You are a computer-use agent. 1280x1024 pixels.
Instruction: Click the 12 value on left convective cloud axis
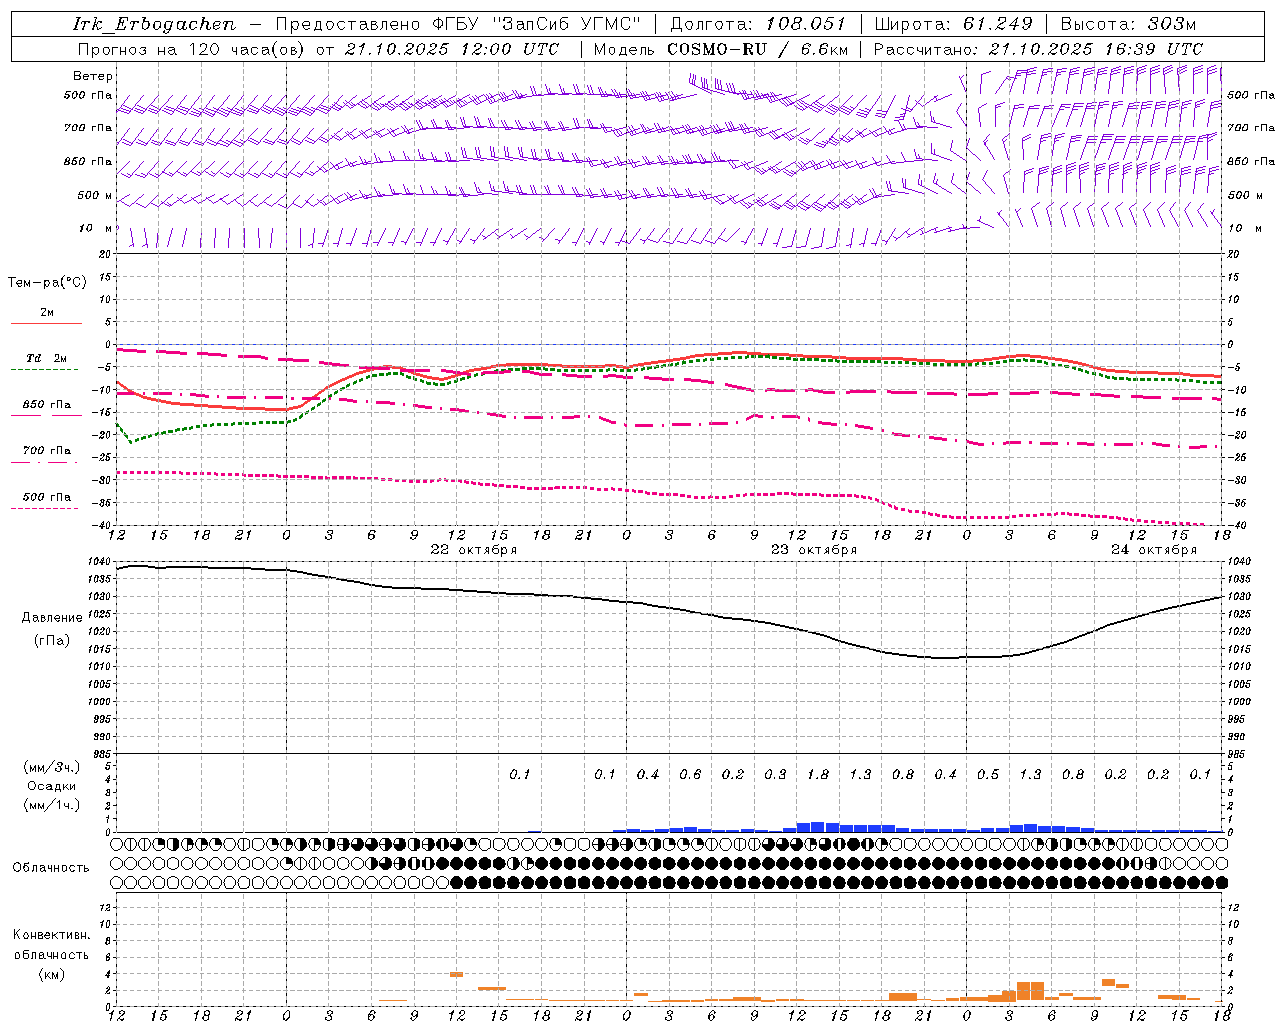pyautogui.click(x=107, y=907)
